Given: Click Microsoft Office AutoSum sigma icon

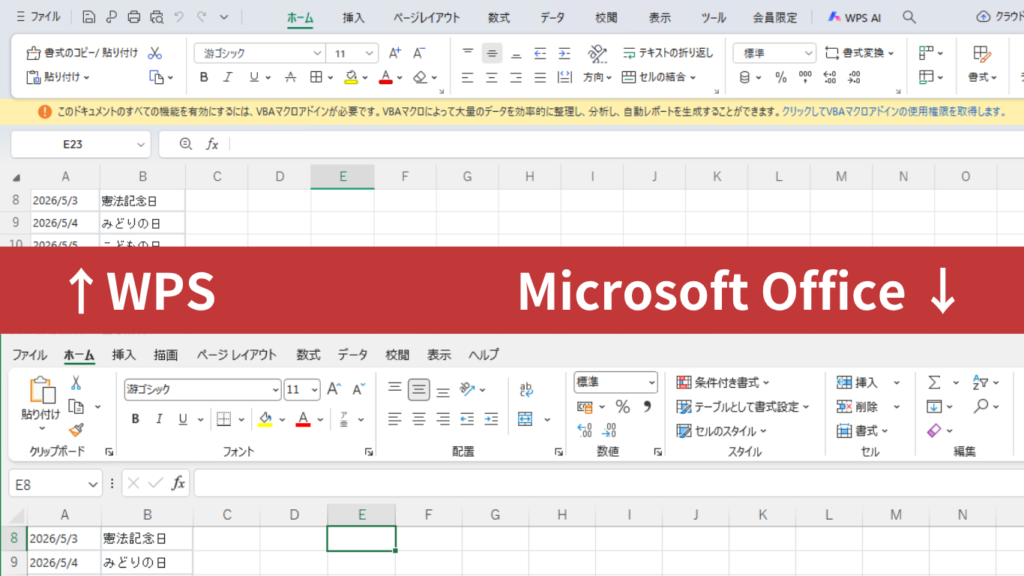Looking at the screenshot, I should click(x=935, y=383).
